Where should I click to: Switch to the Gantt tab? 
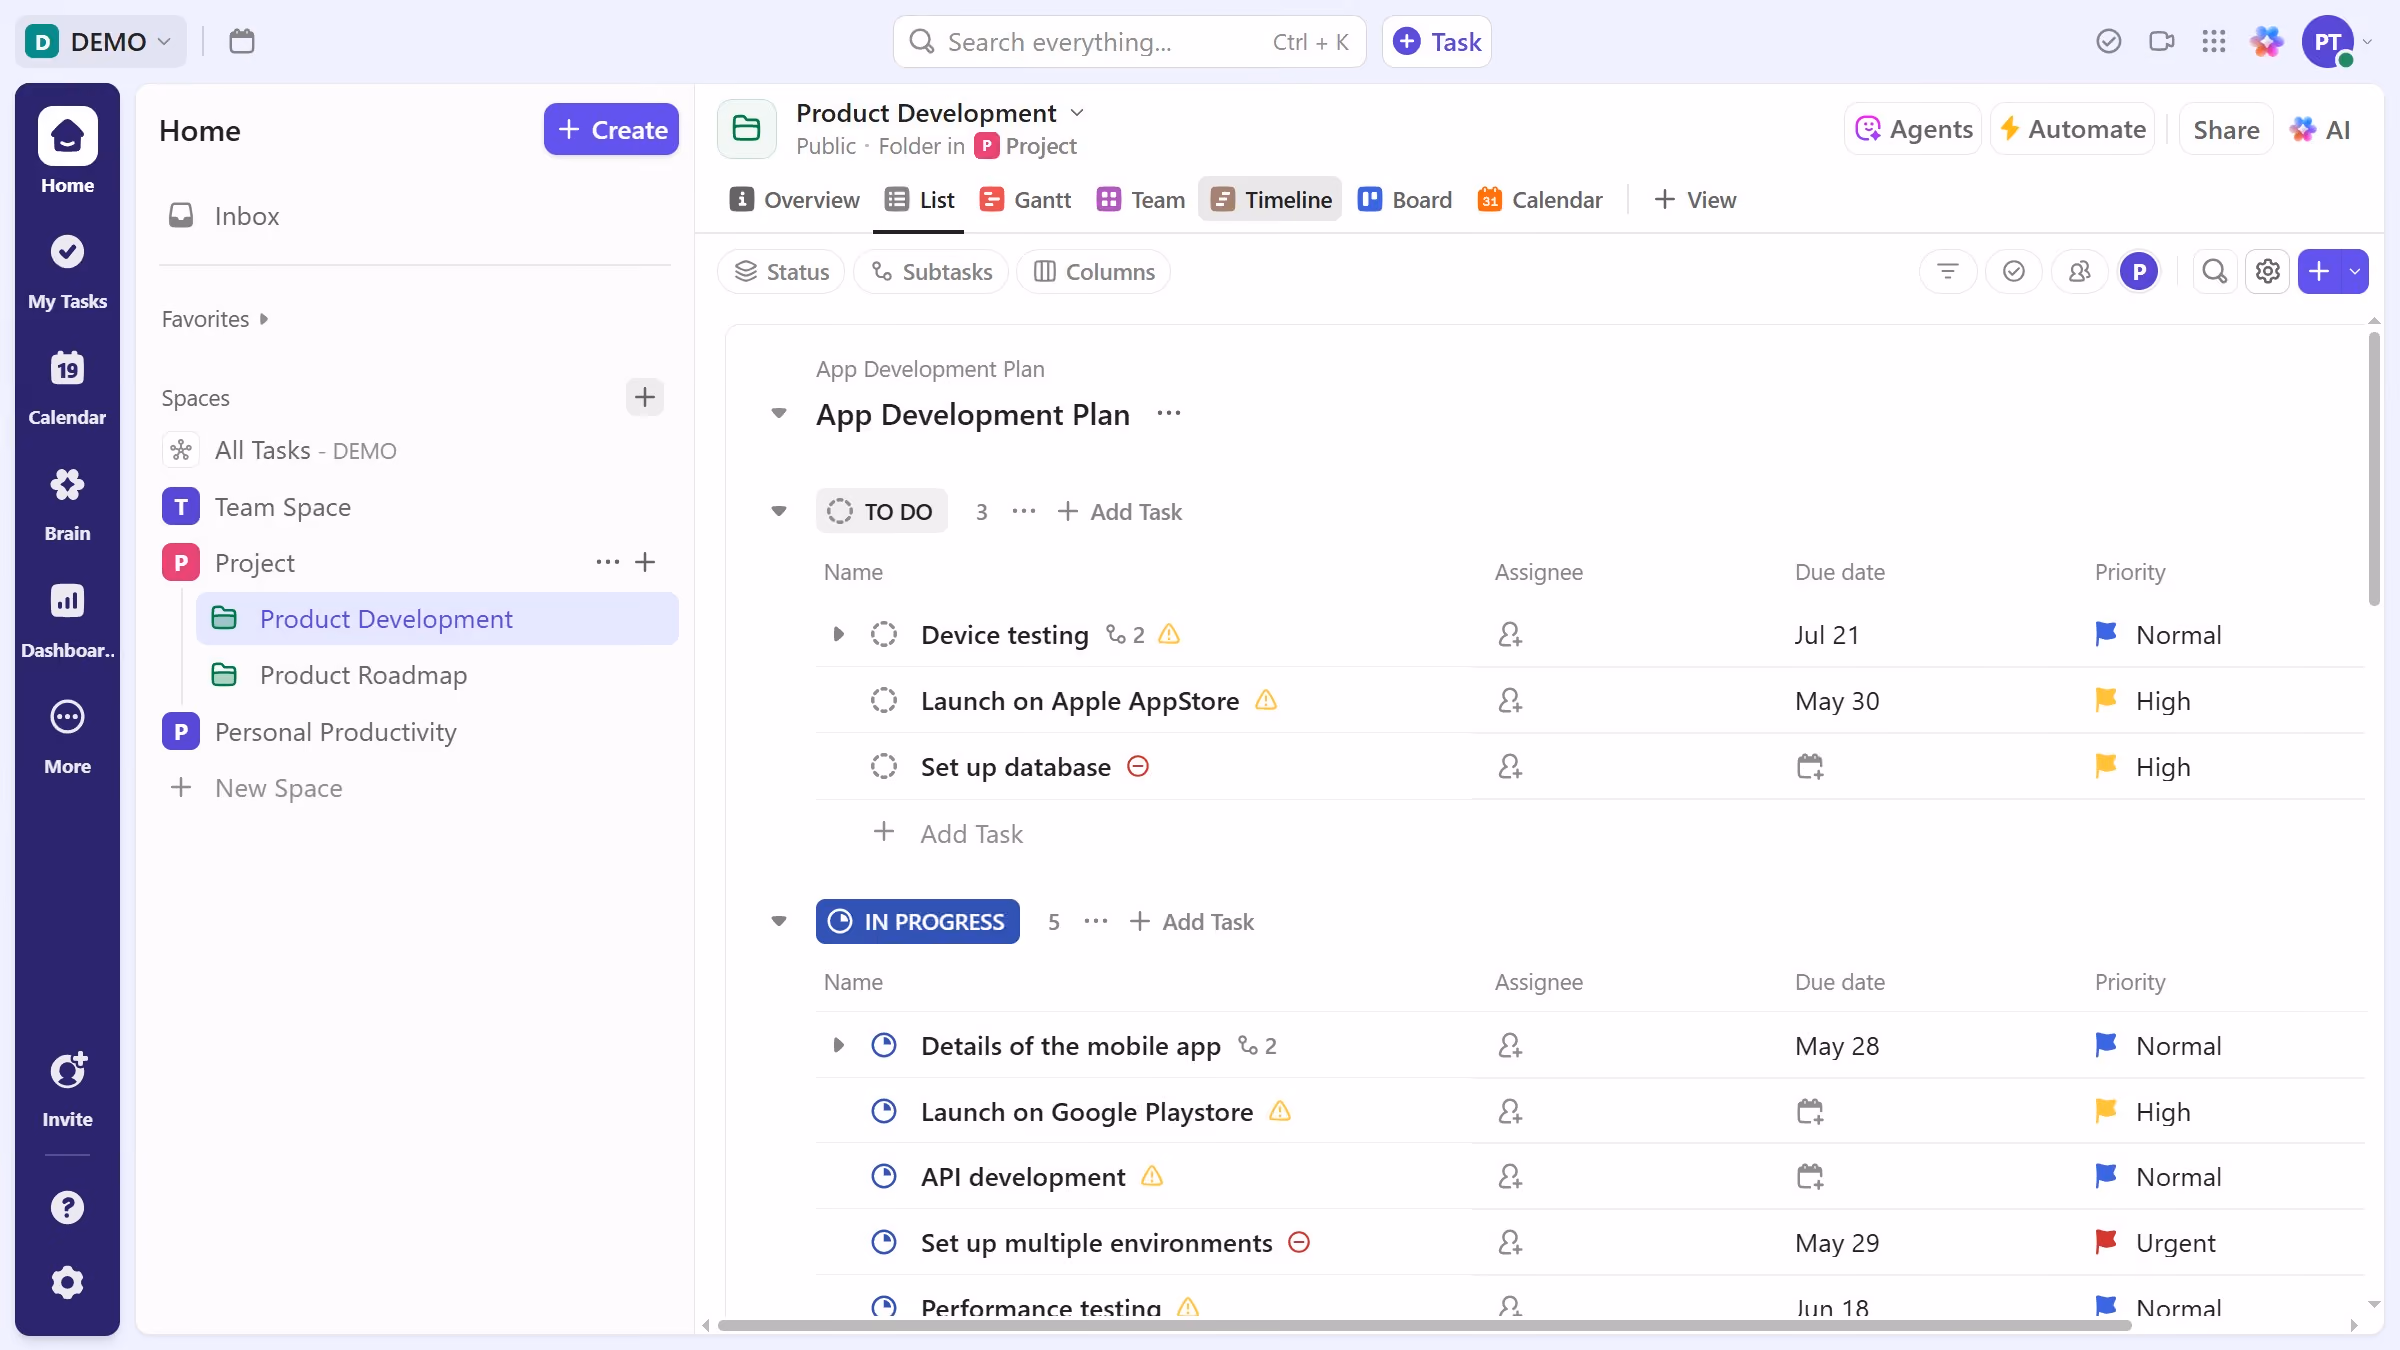[1025, 200]
